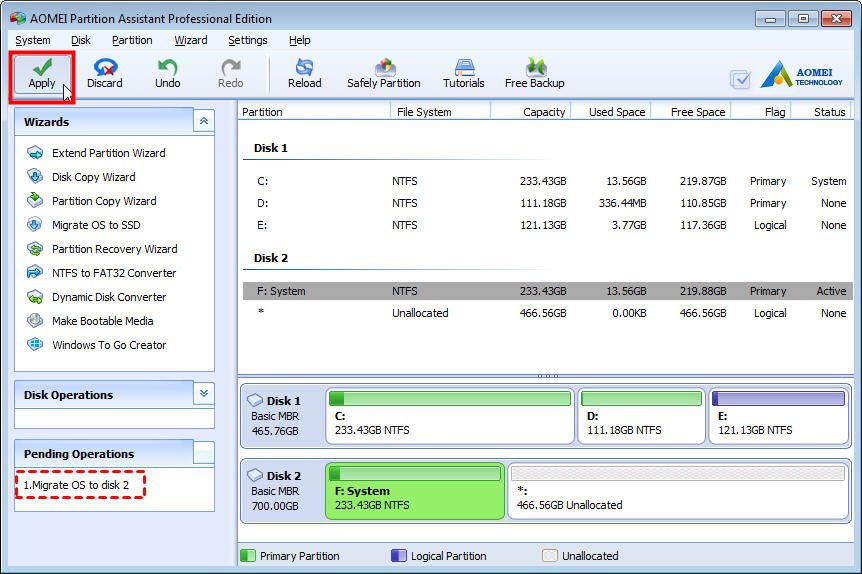862x574 pixels.
Task: Apply the pending operations
Action: pos(42,75)
